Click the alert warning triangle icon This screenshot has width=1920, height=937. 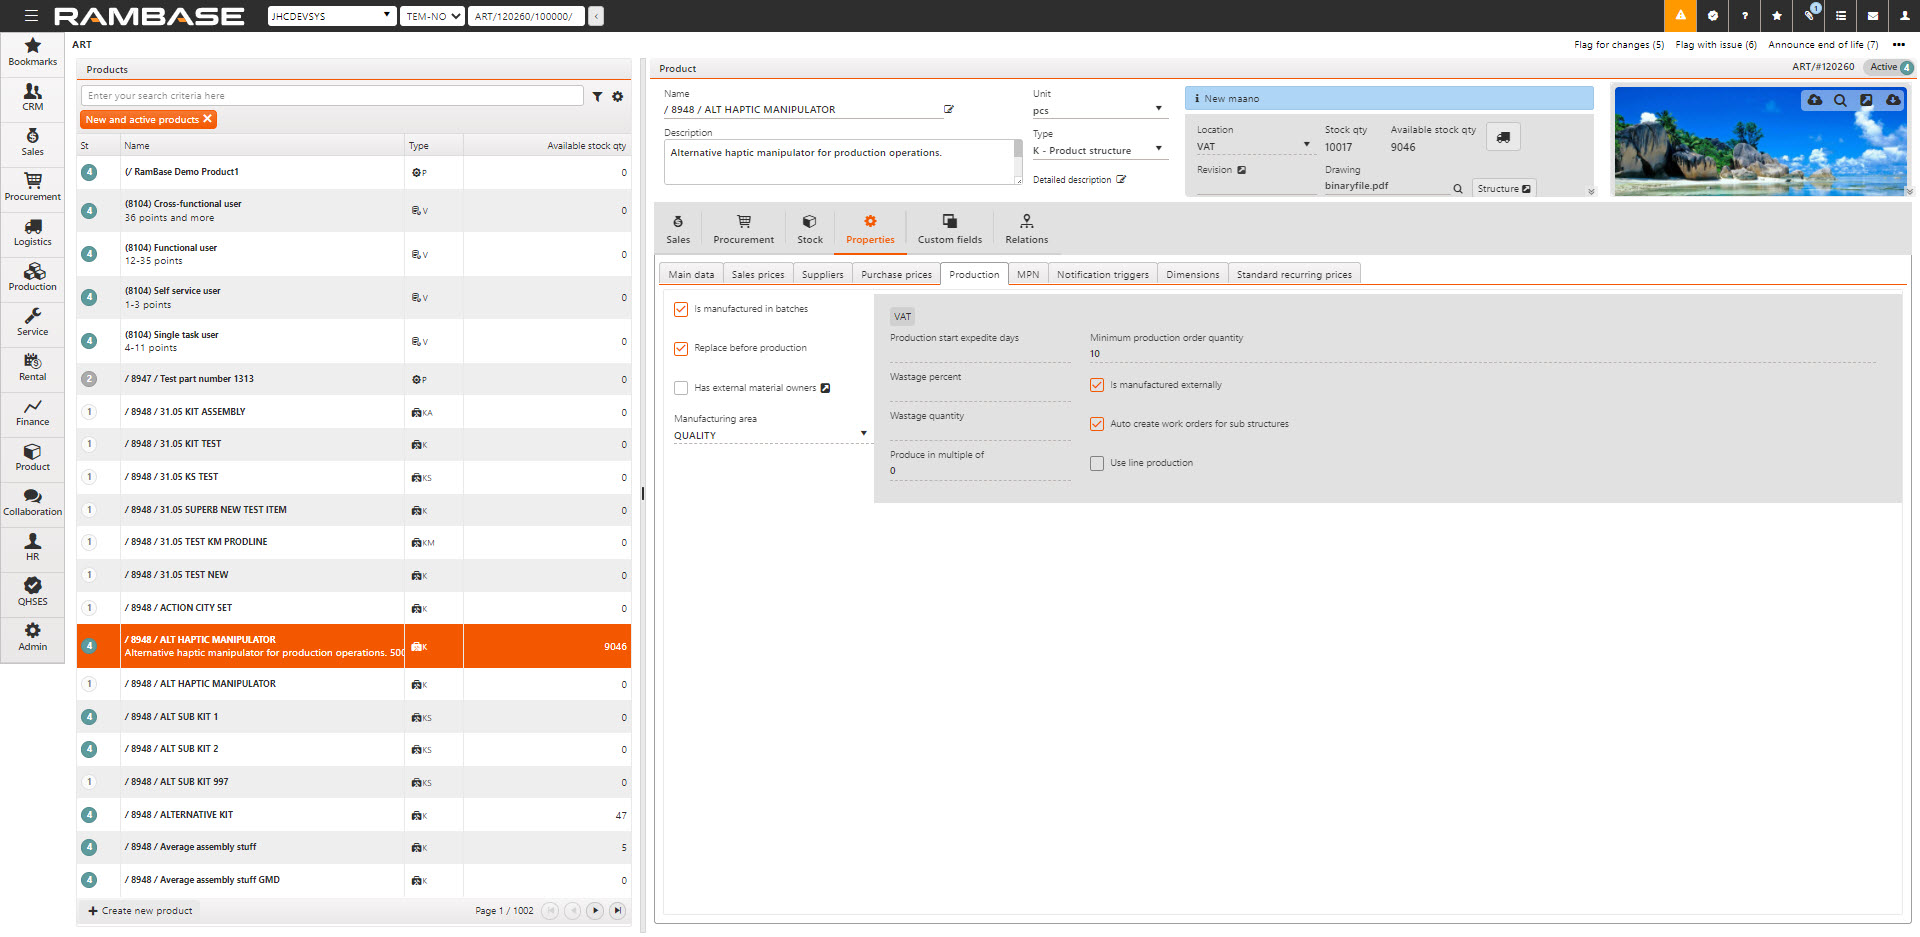[x=1680, y=16]
